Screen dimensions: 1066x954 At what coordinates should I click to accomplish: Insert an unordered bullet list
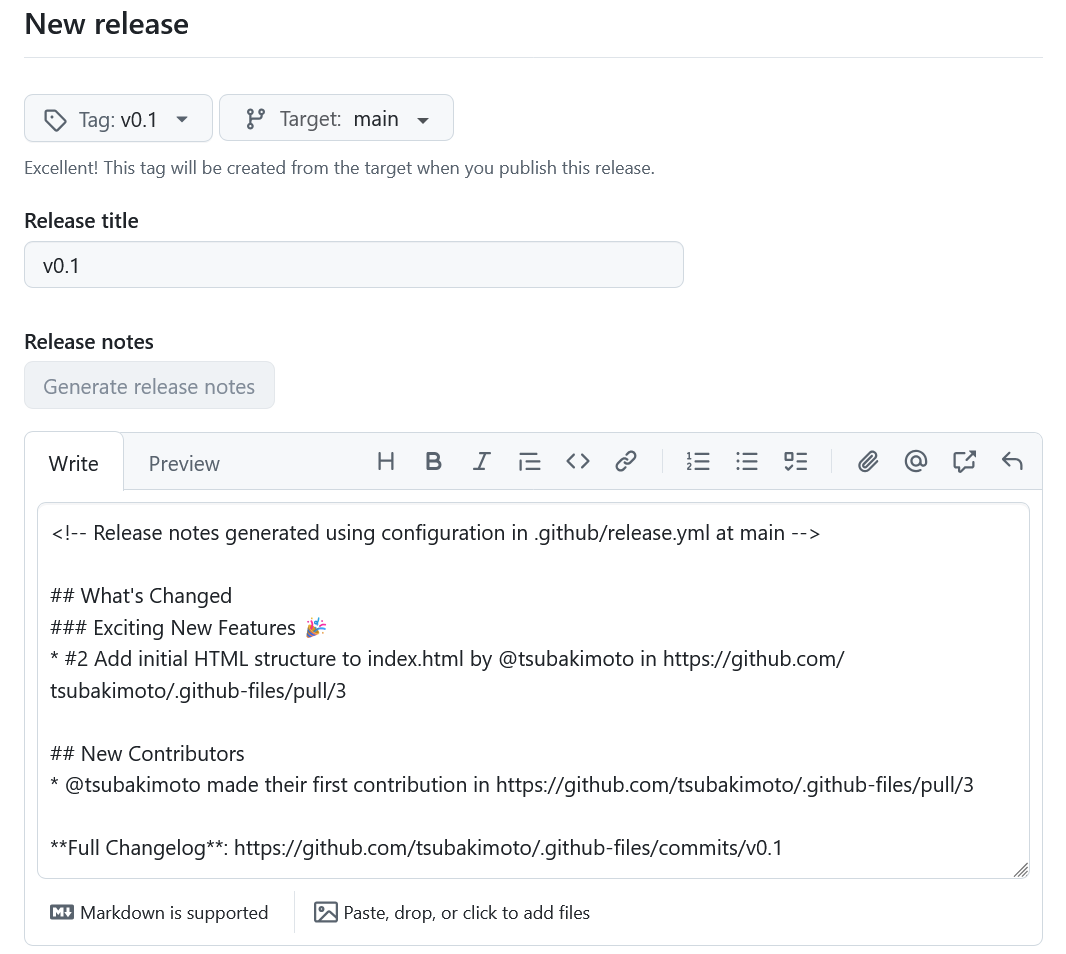click(746, 462)
